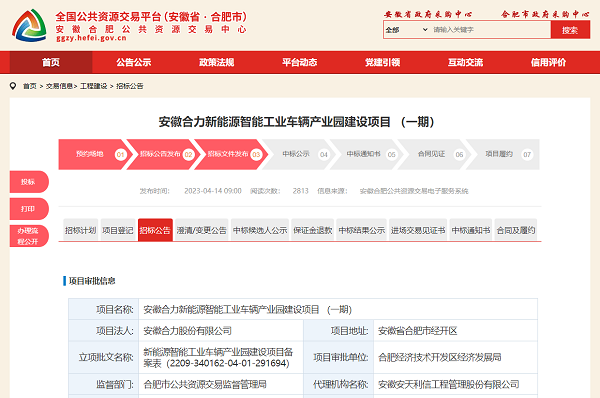Open 平台动态 navigation menu

coord(300,62)
